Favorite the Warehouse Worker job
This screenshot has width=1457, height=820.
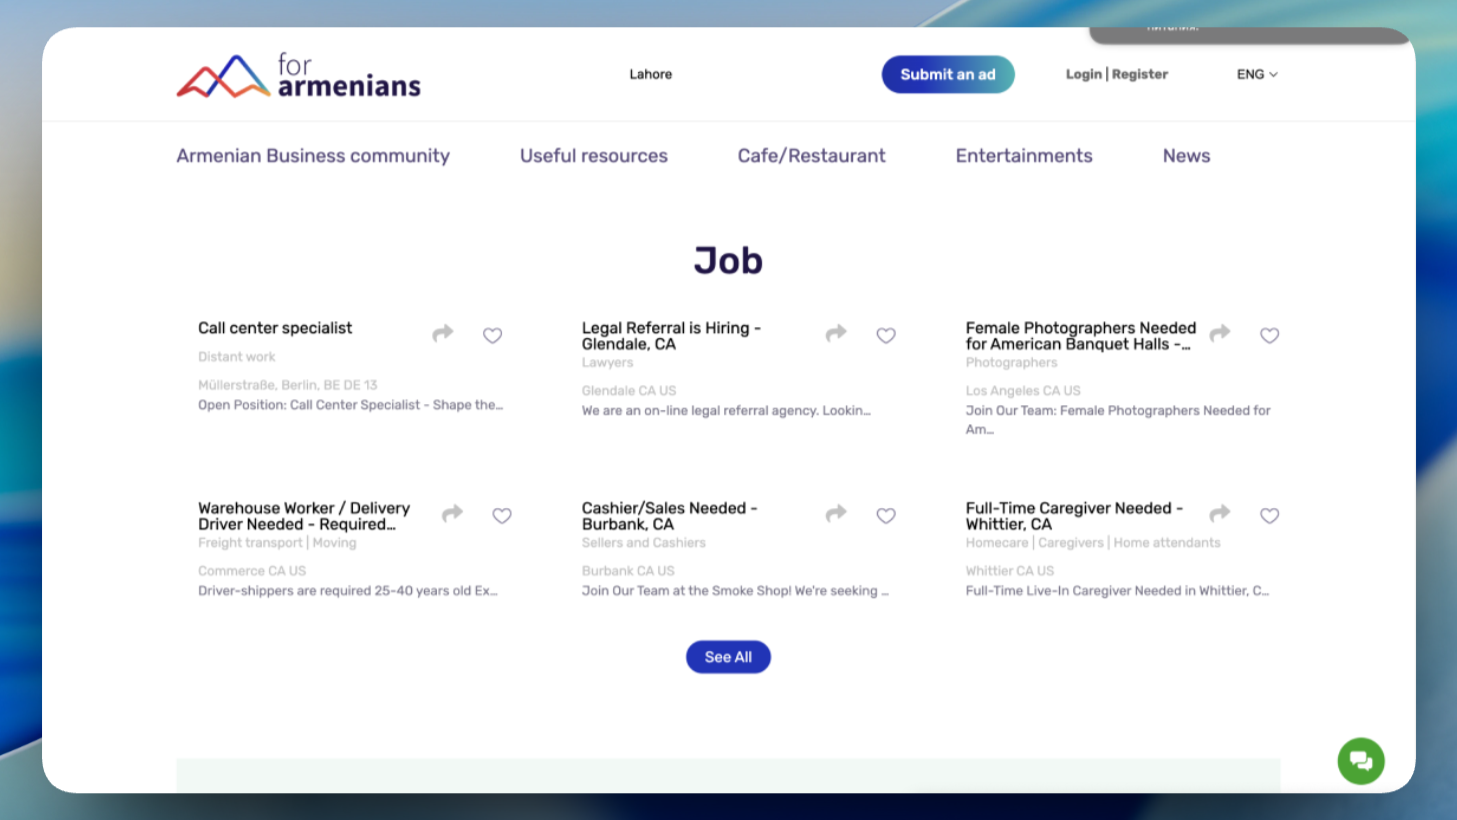pos(502,515)
